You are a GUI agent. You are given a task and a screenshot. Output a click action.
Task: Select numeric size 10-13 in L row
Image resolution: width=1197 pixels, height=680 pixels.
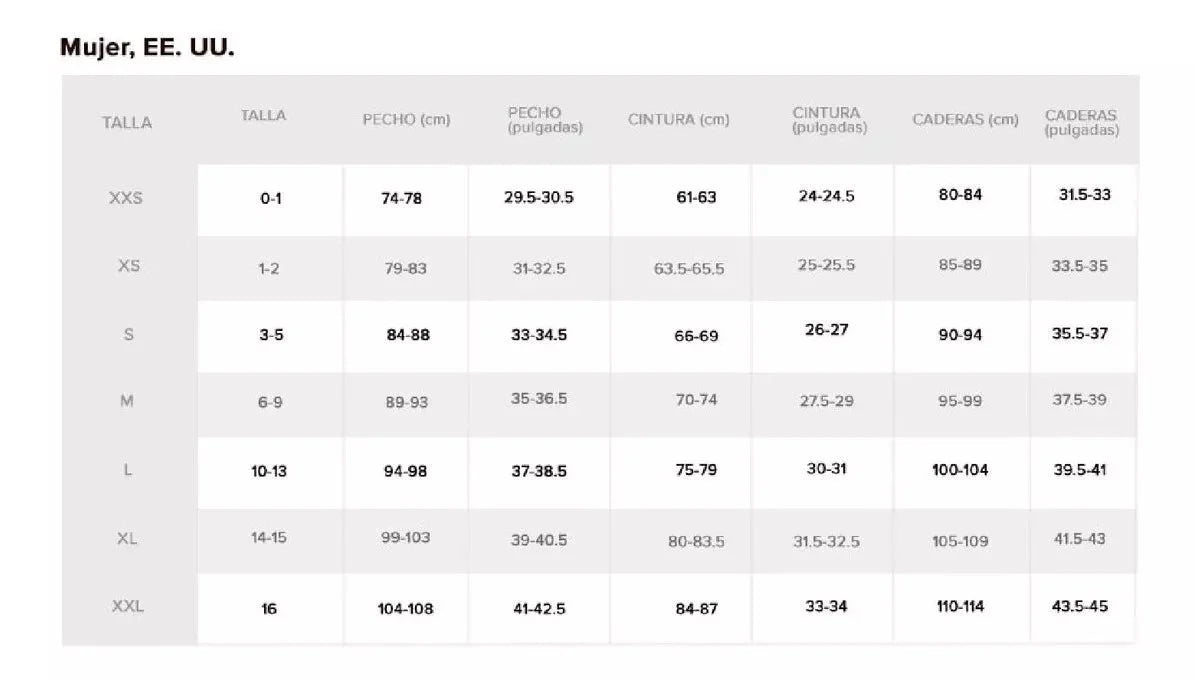[x=269, y=471]
